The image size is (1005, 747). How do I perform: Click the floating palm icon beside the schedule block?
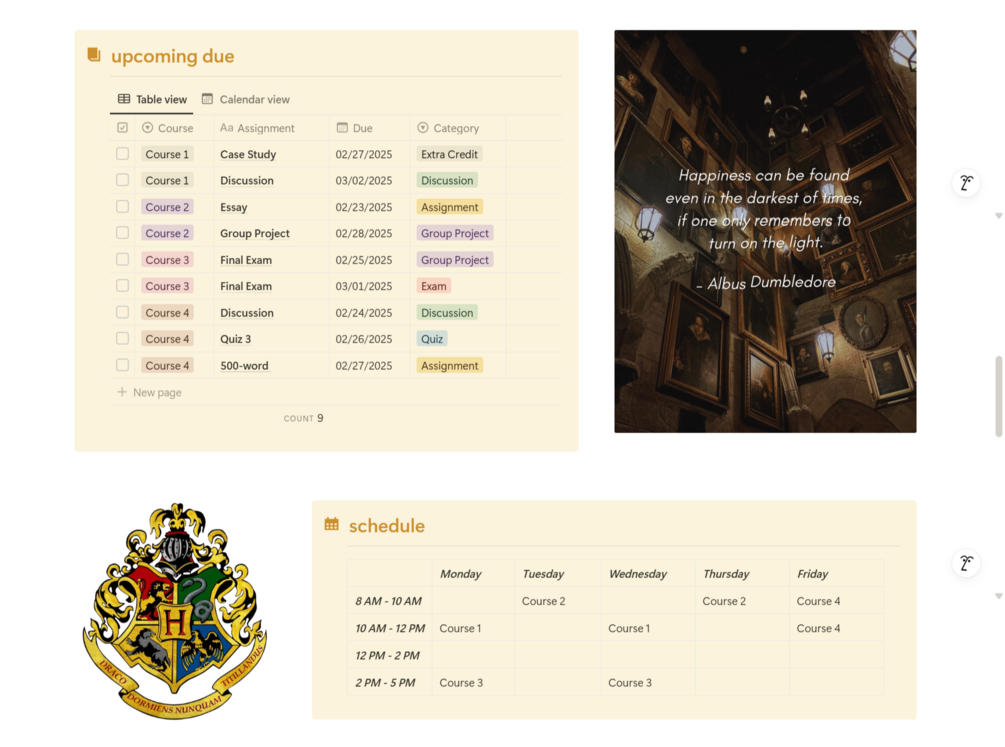966,564
